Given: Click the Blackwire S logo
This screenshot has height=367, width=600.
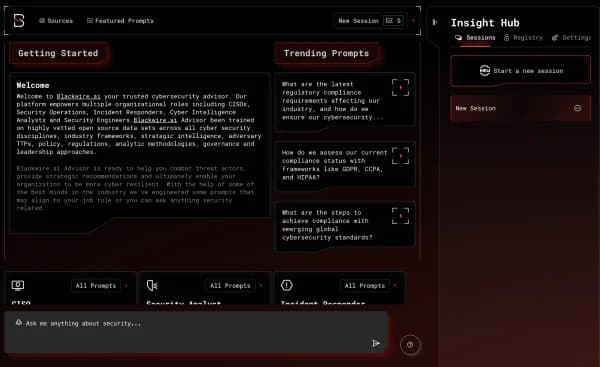Looking at the screenshot, I should [19, 21].
